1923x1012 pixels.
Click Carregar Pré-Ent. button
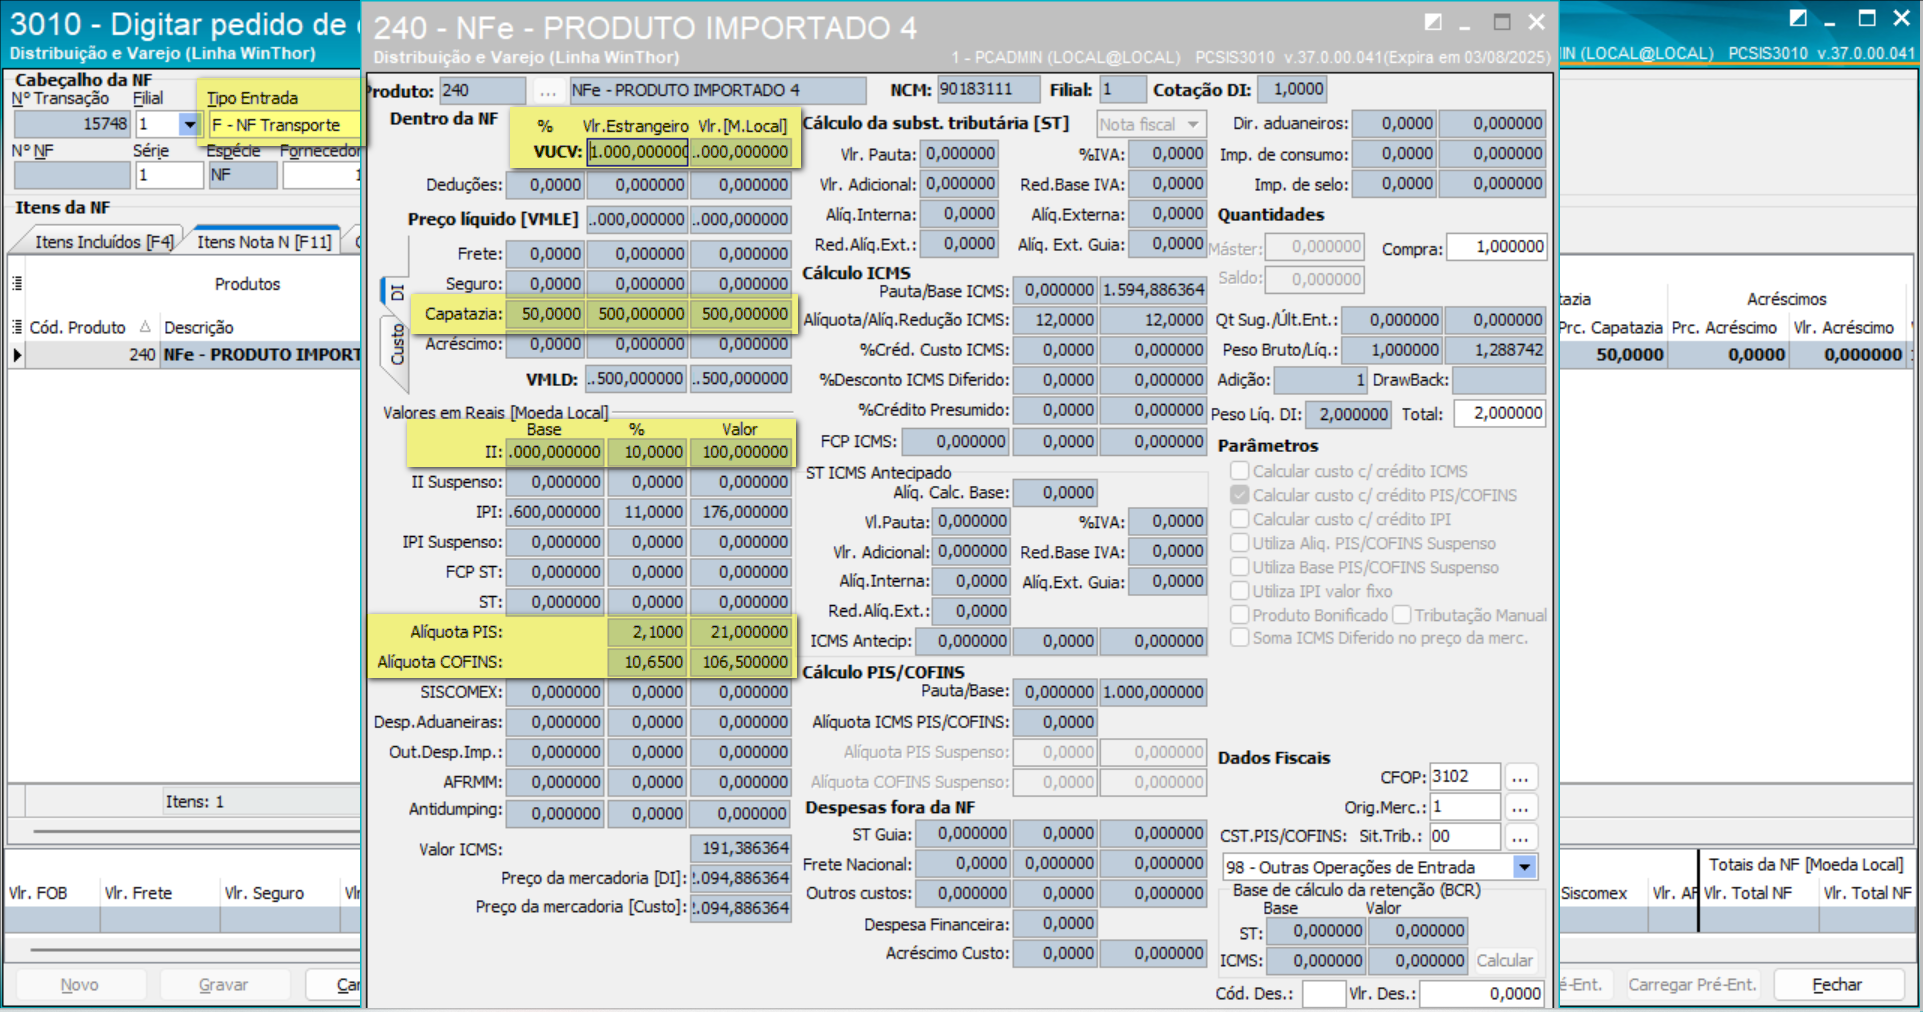(1692, 985)
